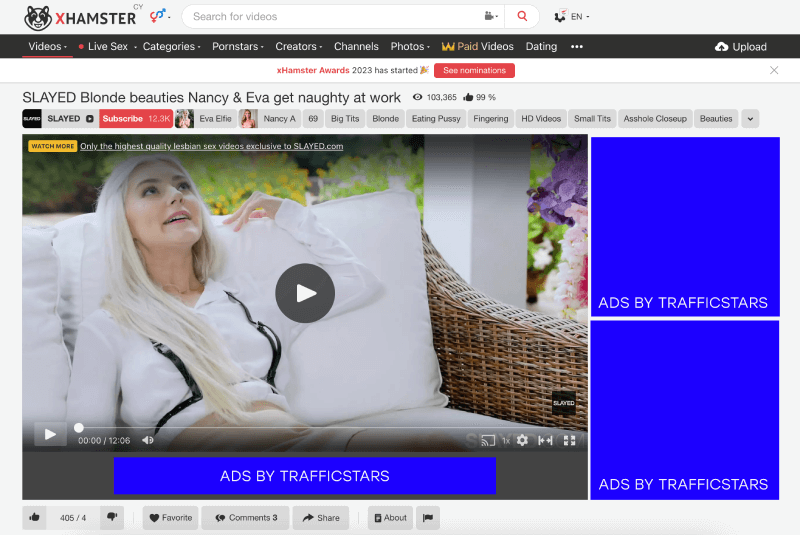This screenshot has width=800, height=535.
Task: Open Paid Videos section
Action: point(478,46)
